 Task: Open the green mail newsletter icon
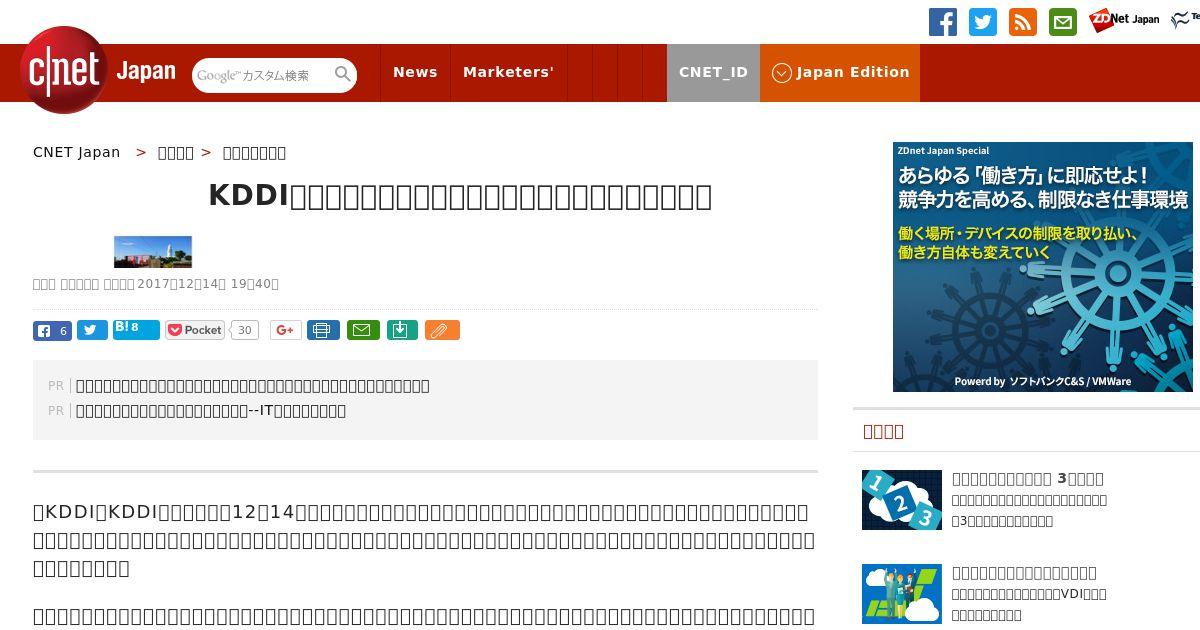1063,22
